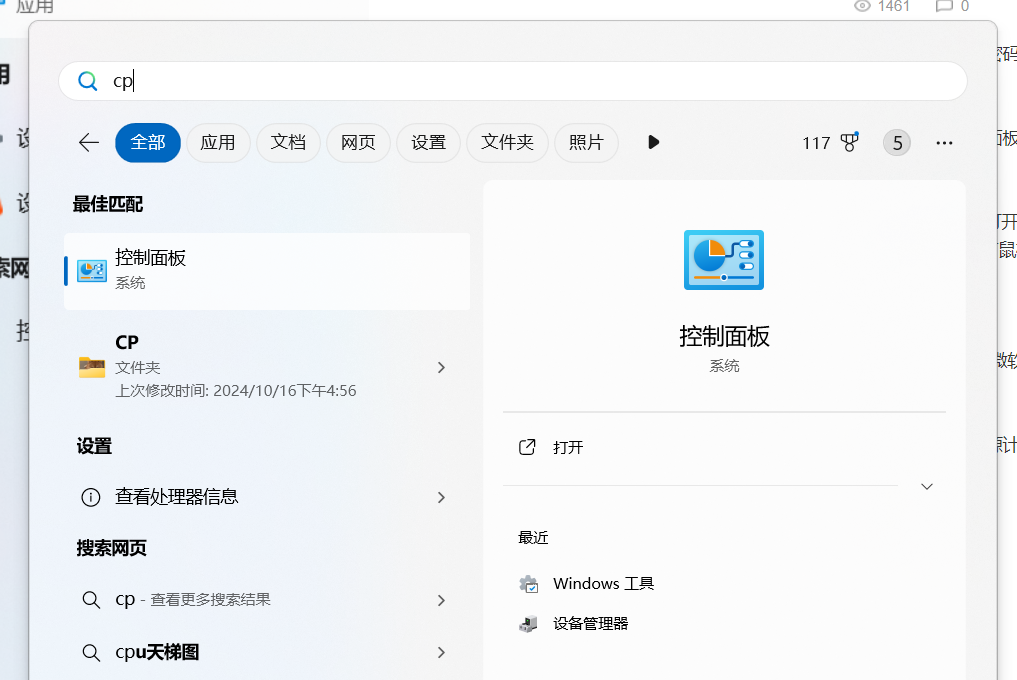This screenshot has width=1017, height=680.
Task: Open the account badge labeled 5
Action: click(897, 143)
